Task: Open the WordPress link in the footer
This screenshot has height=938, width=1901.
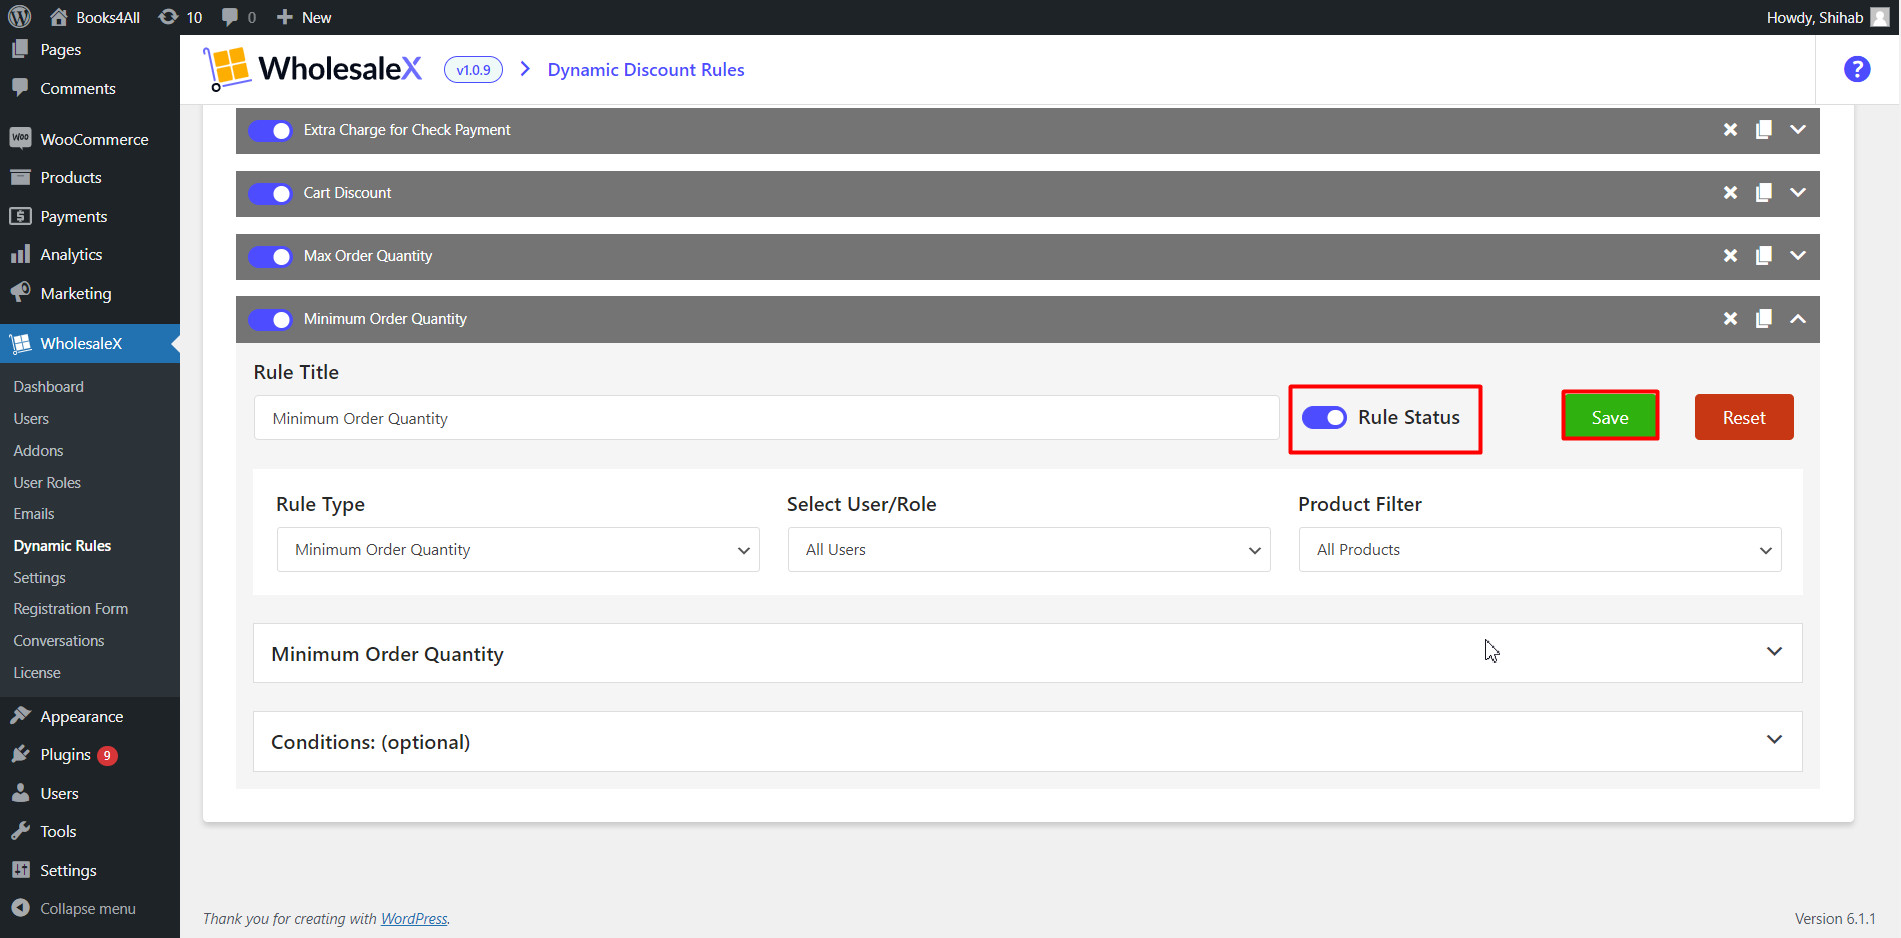Action: [x=414, y=919]
